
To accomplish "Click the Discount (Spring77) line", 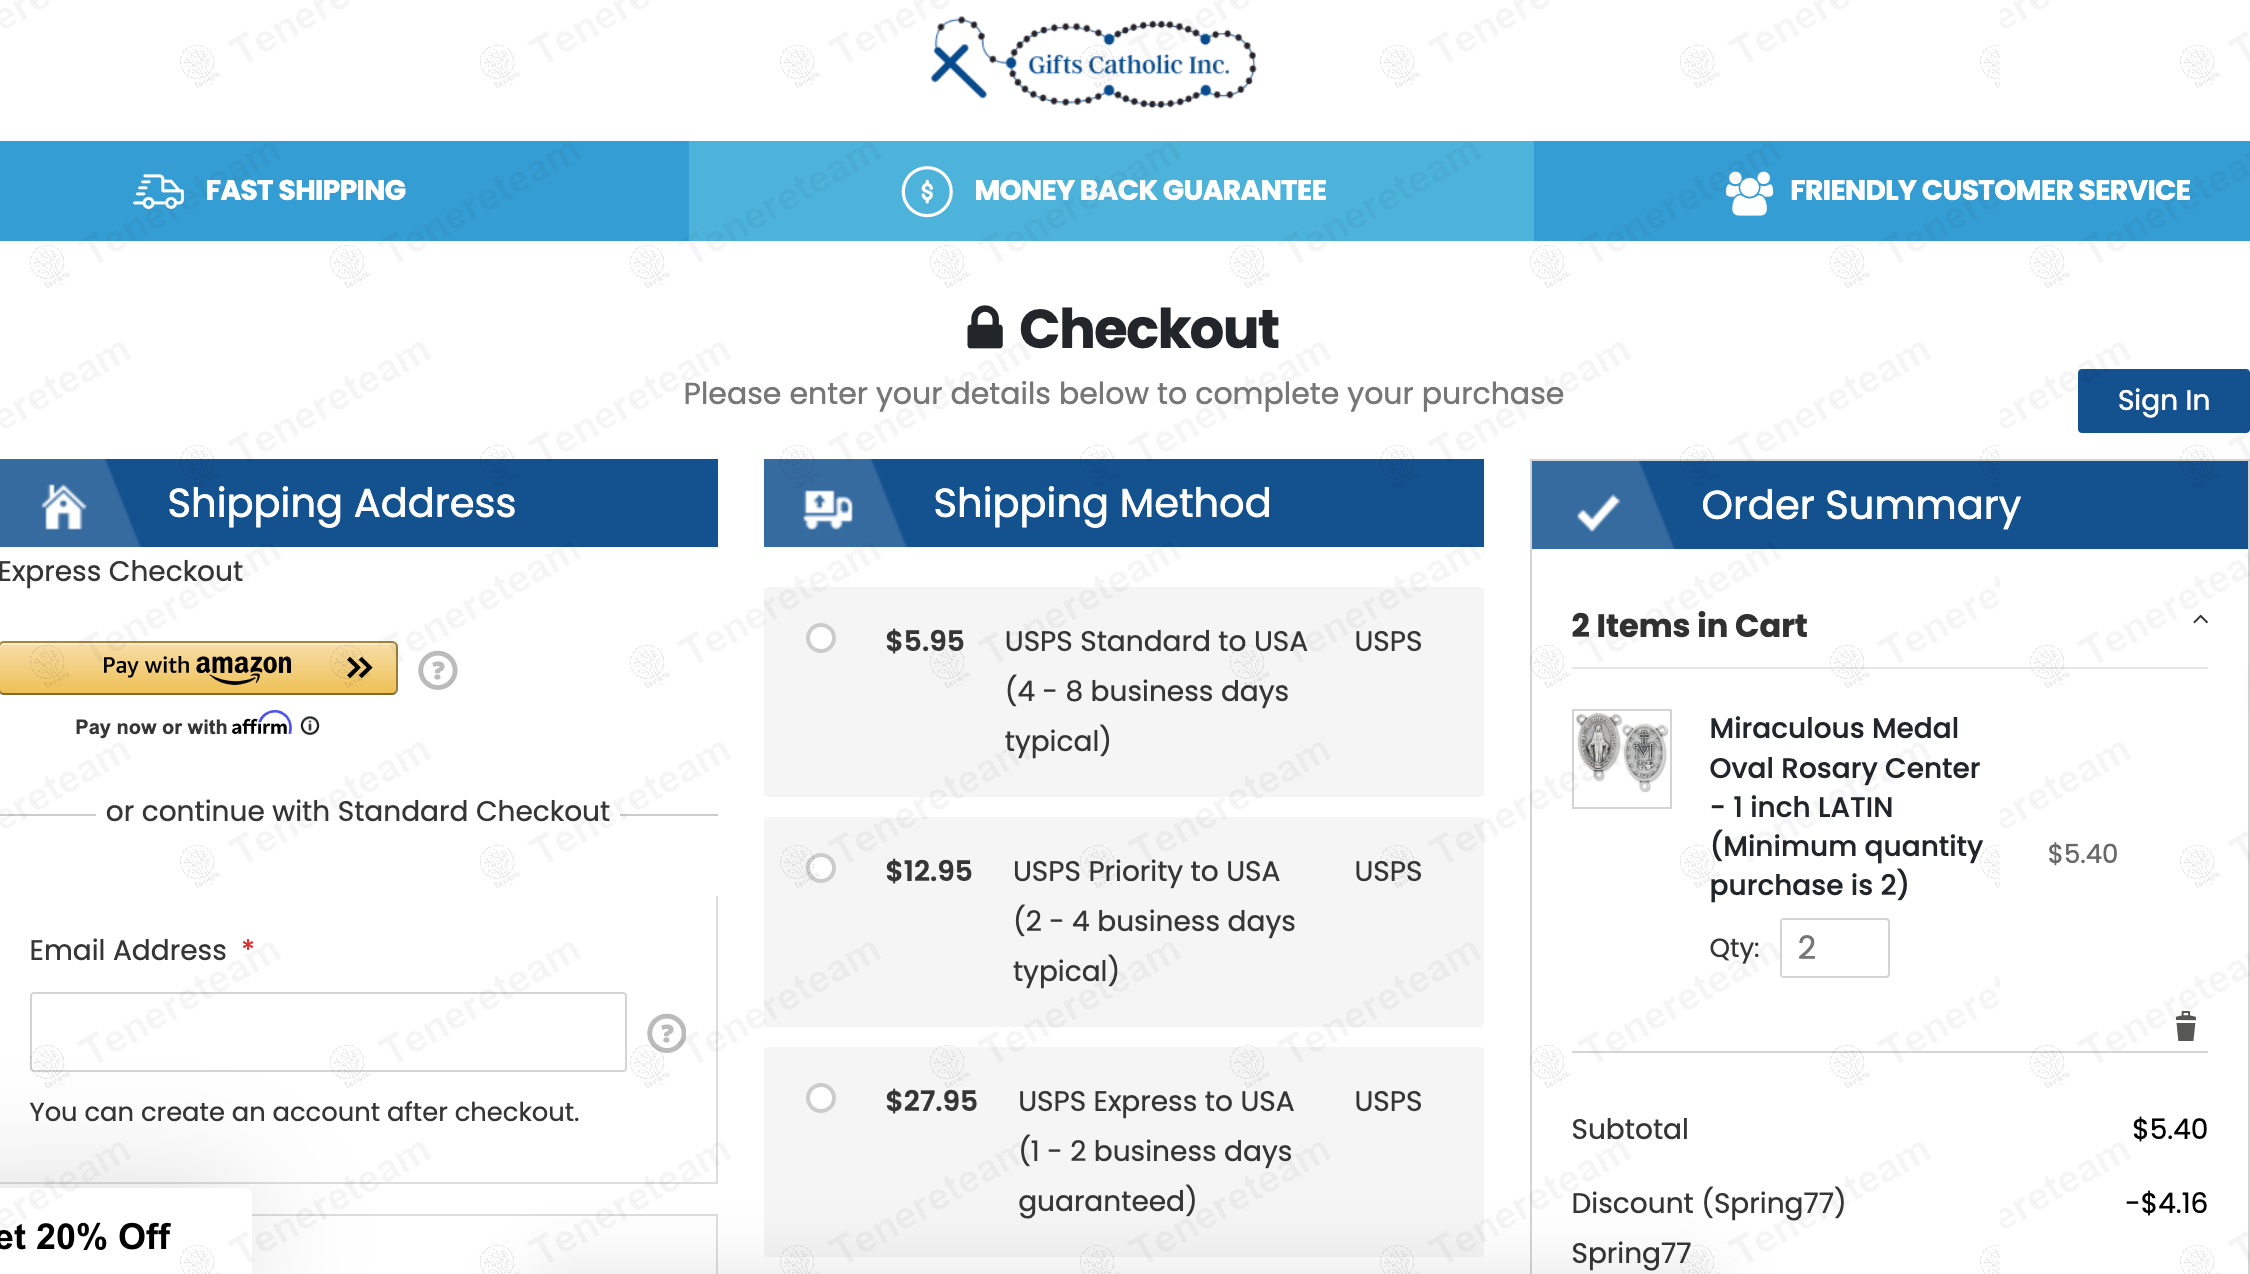I will coord(1708,1202).
